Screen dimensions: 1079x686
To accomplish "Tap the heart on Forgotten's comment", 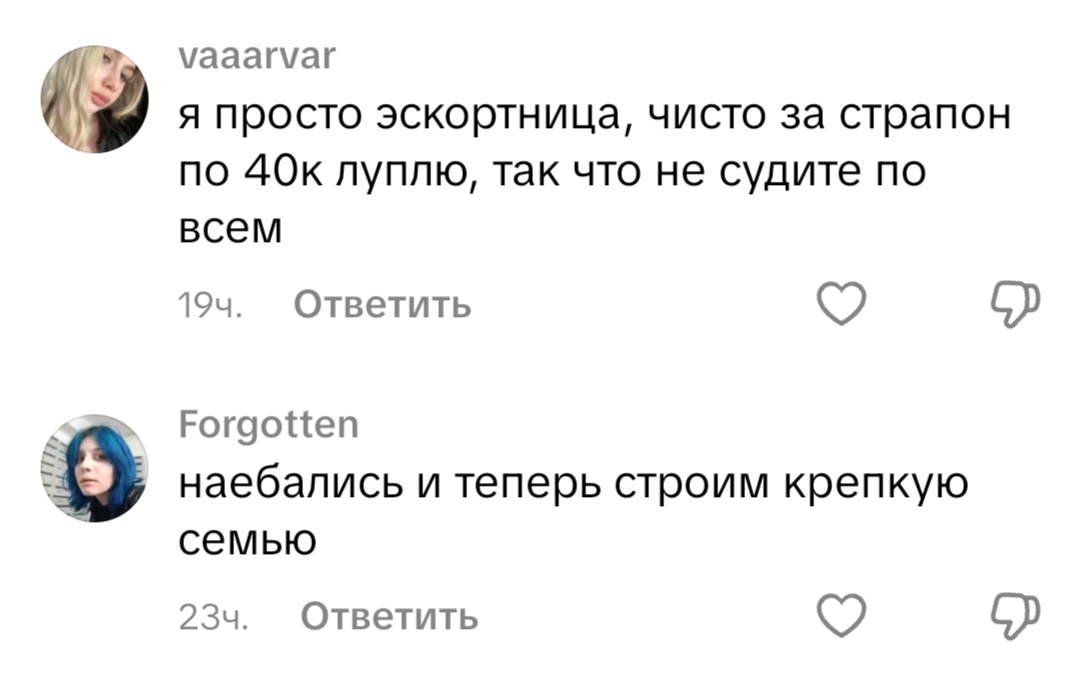I will pos(841,616).
